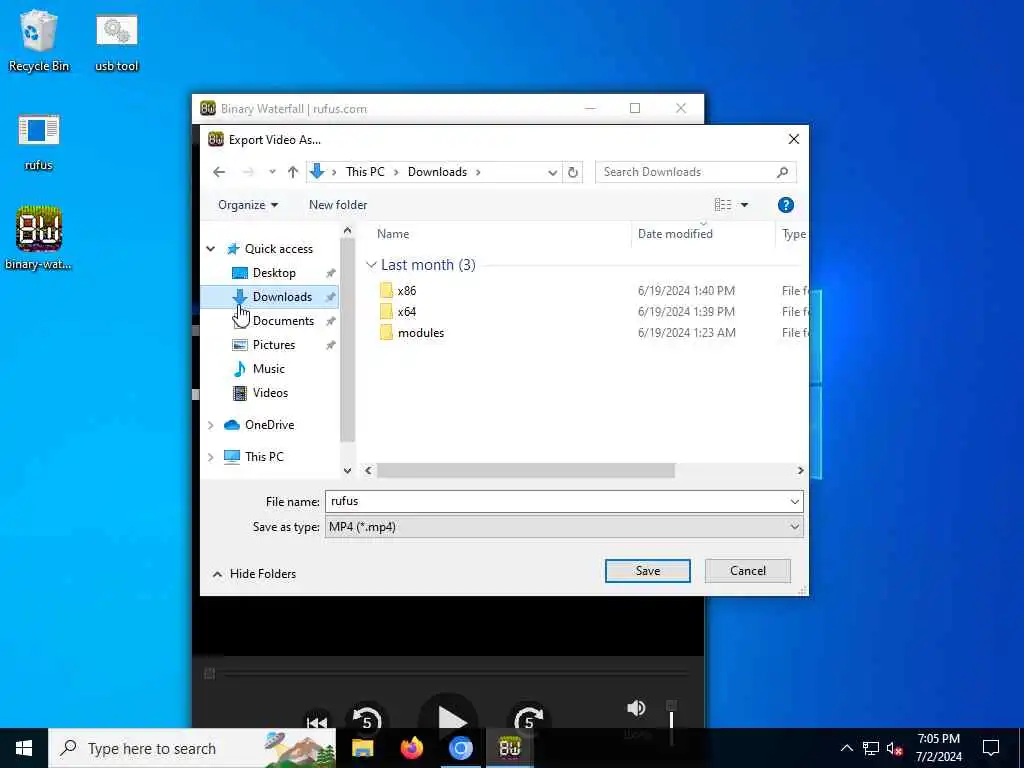Expand the This PC tree node
The image size is (1024, 768).
tap(210, 457)
